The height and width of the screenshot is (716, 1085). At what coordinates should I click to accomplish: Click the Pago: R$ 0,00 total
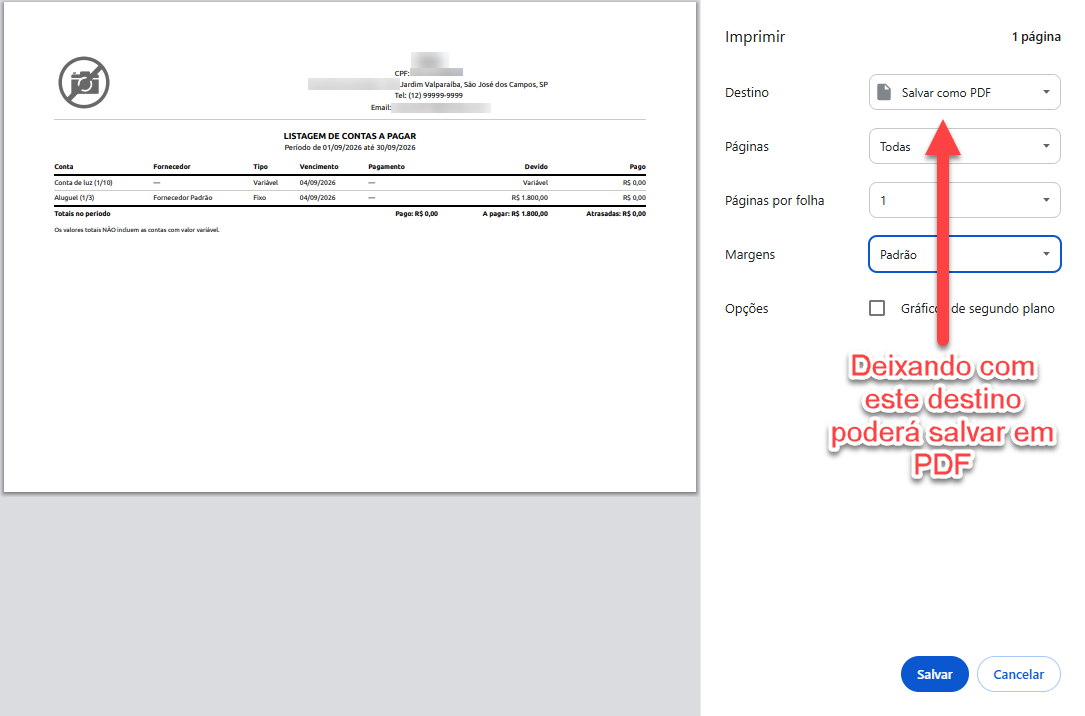417,214
